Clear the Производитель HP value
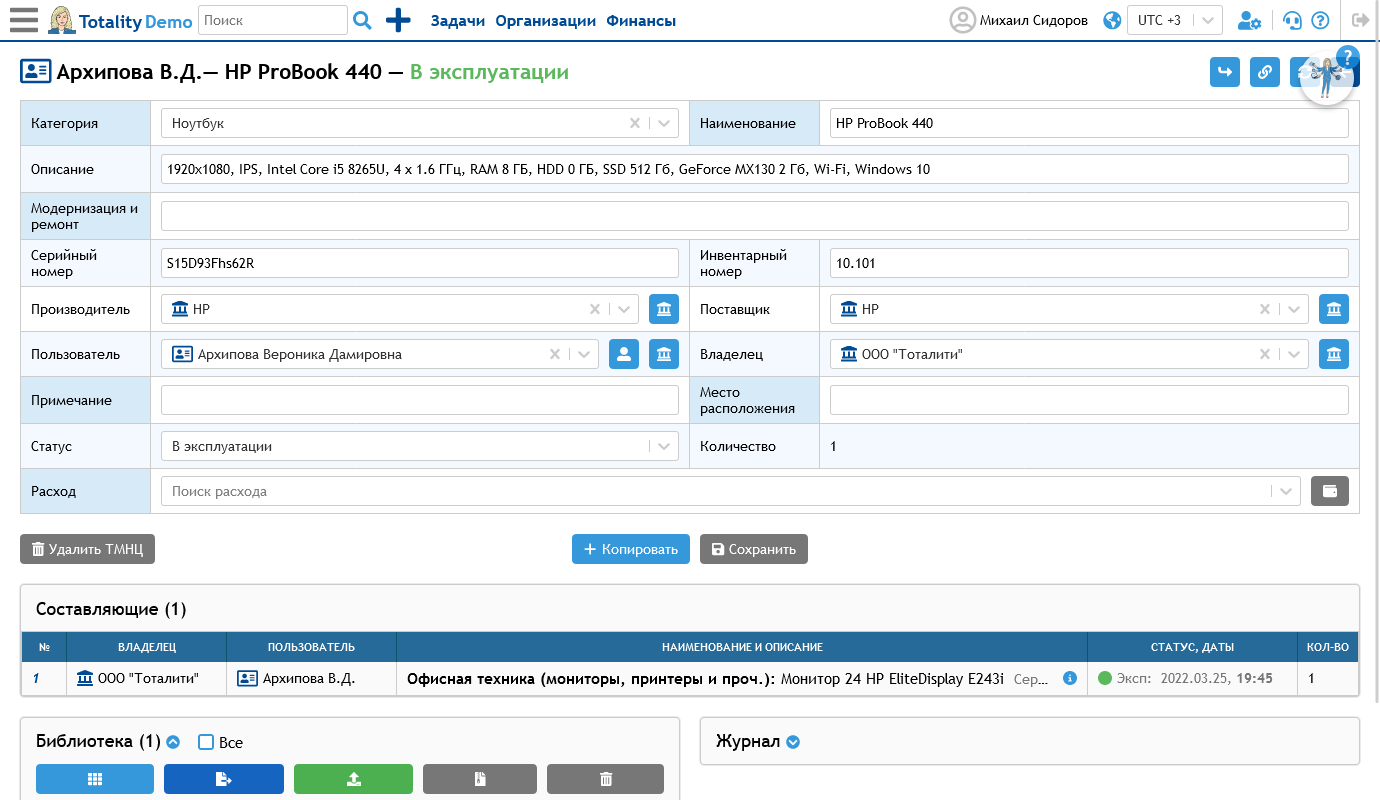This screenshot has height=800, width=1380. (595, 309)
